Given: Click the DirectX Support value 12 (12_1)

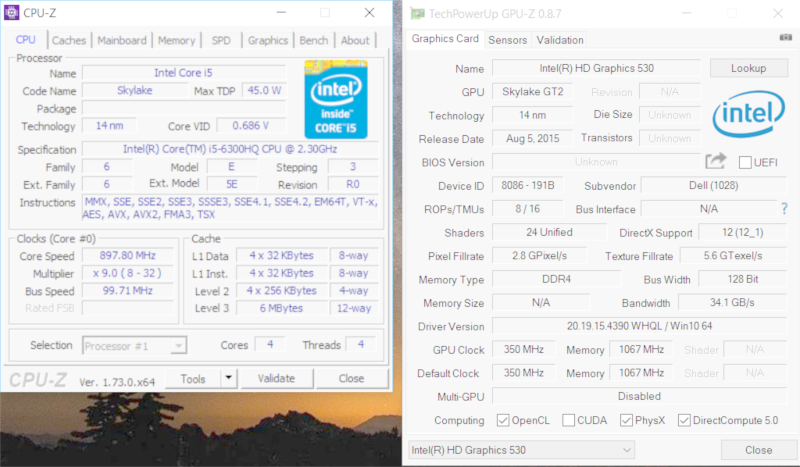Looking at the screenshot, I should [743, 232].
